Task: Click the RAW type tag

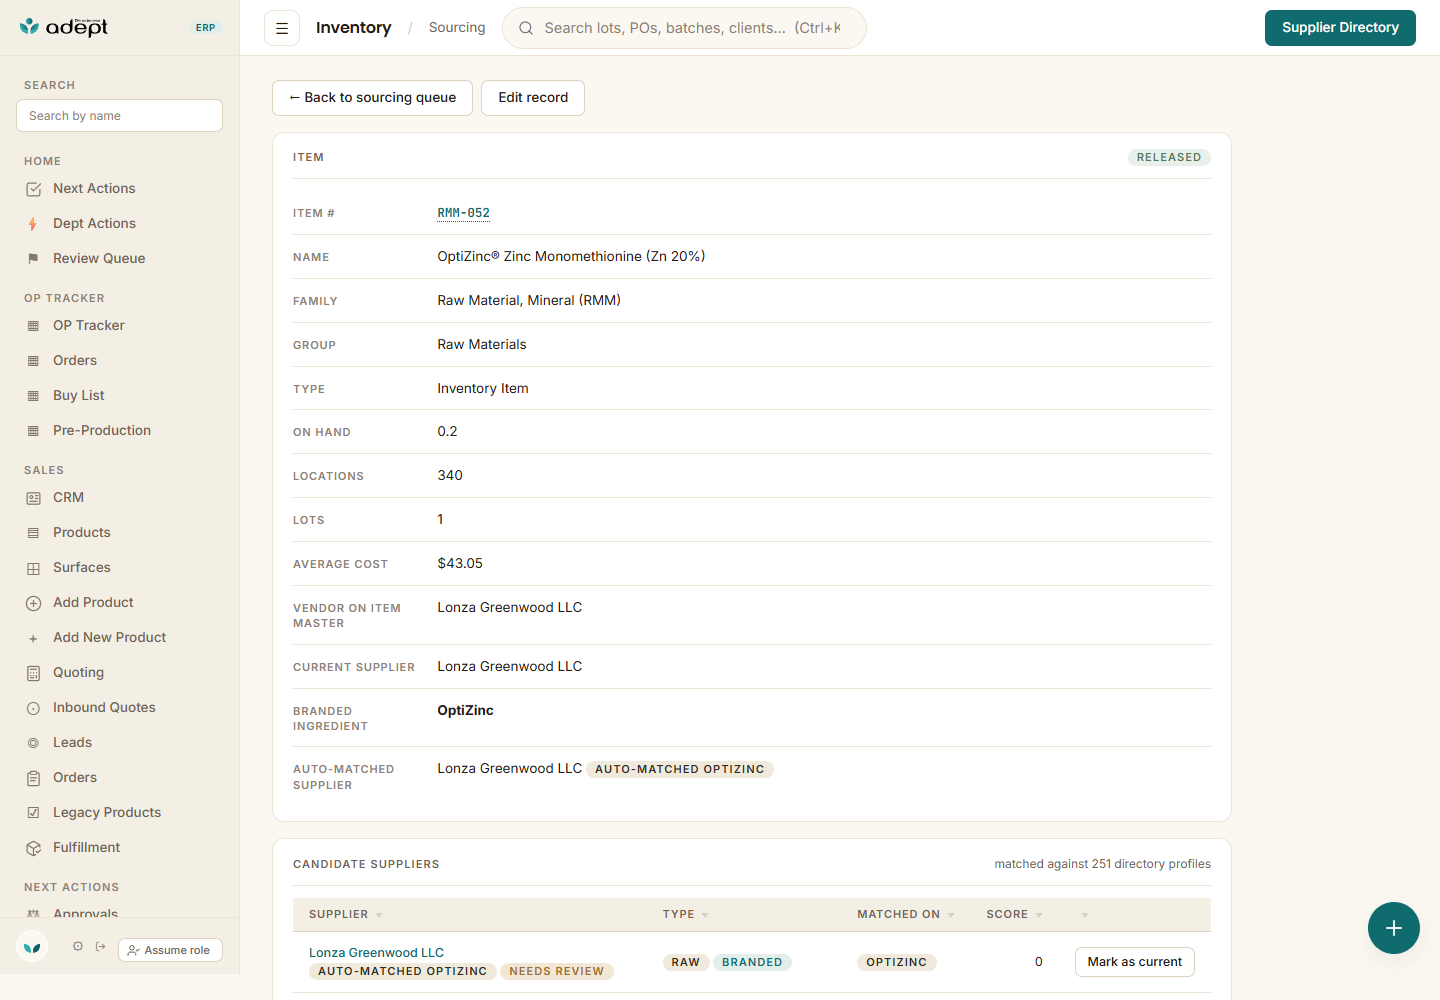Action: coord(686,963)
